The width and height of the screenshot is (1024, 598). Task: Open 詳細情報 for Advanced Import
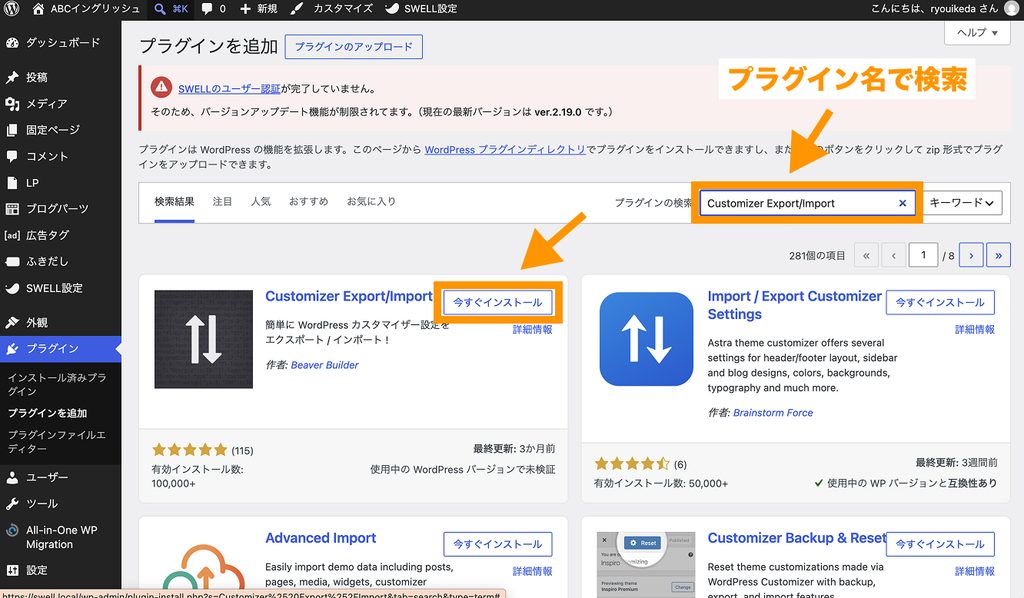(x=532, y=571)
